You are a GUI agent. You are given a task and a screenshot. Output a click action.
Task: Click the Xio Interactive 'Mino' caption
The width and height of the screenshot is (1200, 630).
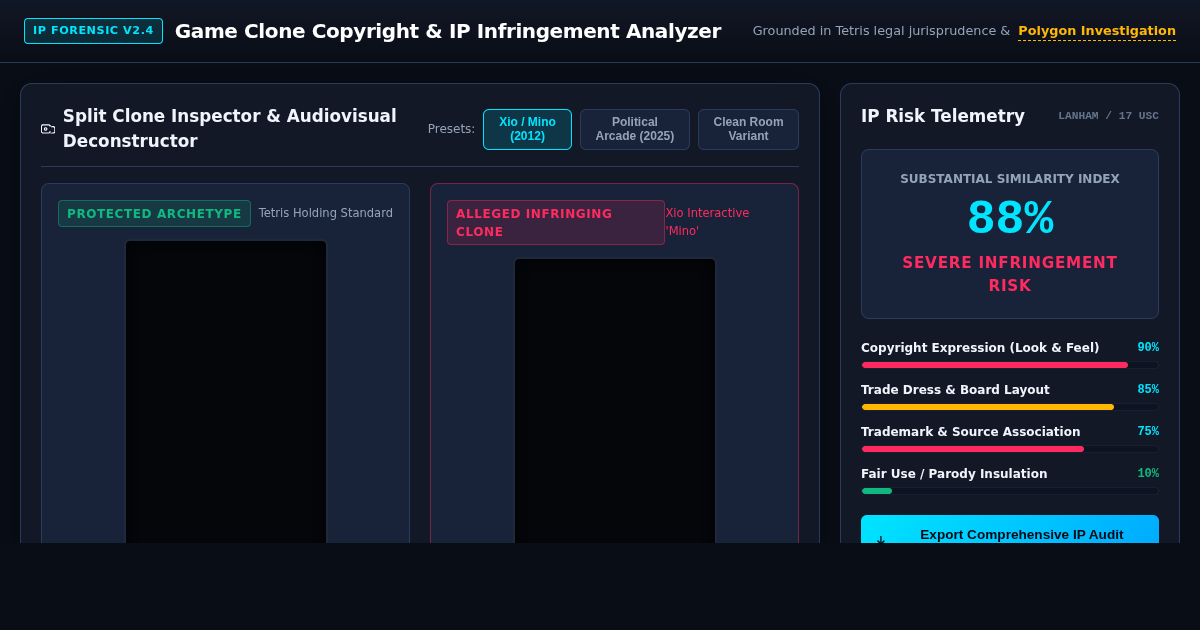[x=707, y=222]
